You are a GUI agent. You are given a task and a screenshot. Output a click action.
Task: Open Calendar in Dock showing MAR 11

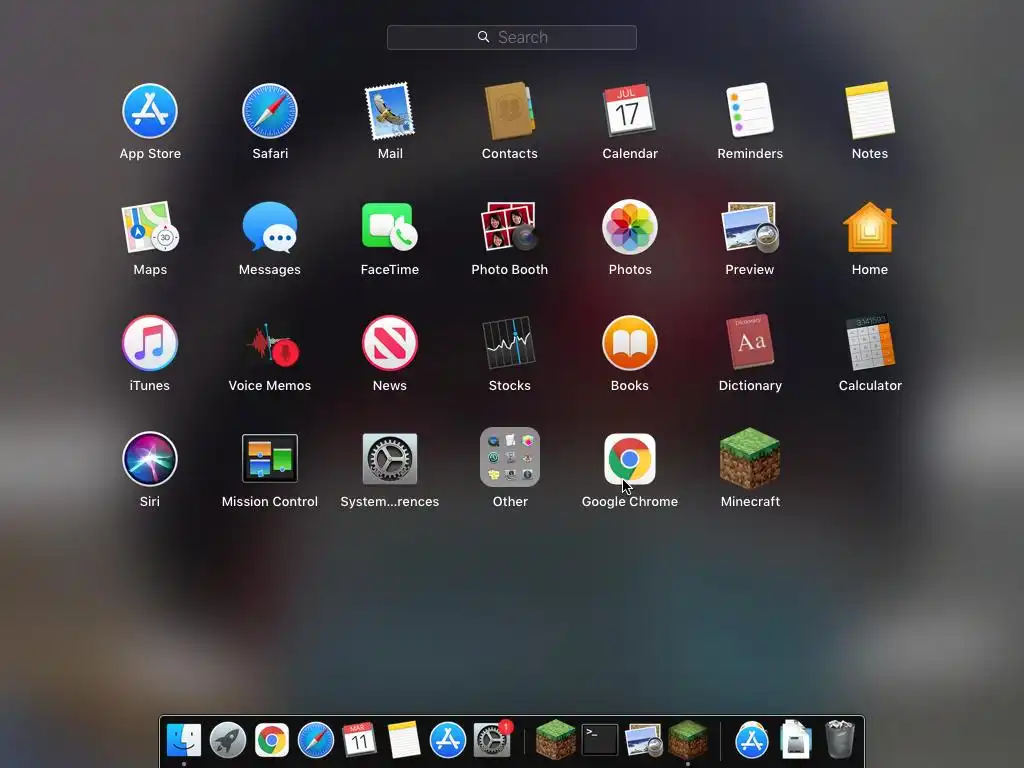click(x=359, y=740)
